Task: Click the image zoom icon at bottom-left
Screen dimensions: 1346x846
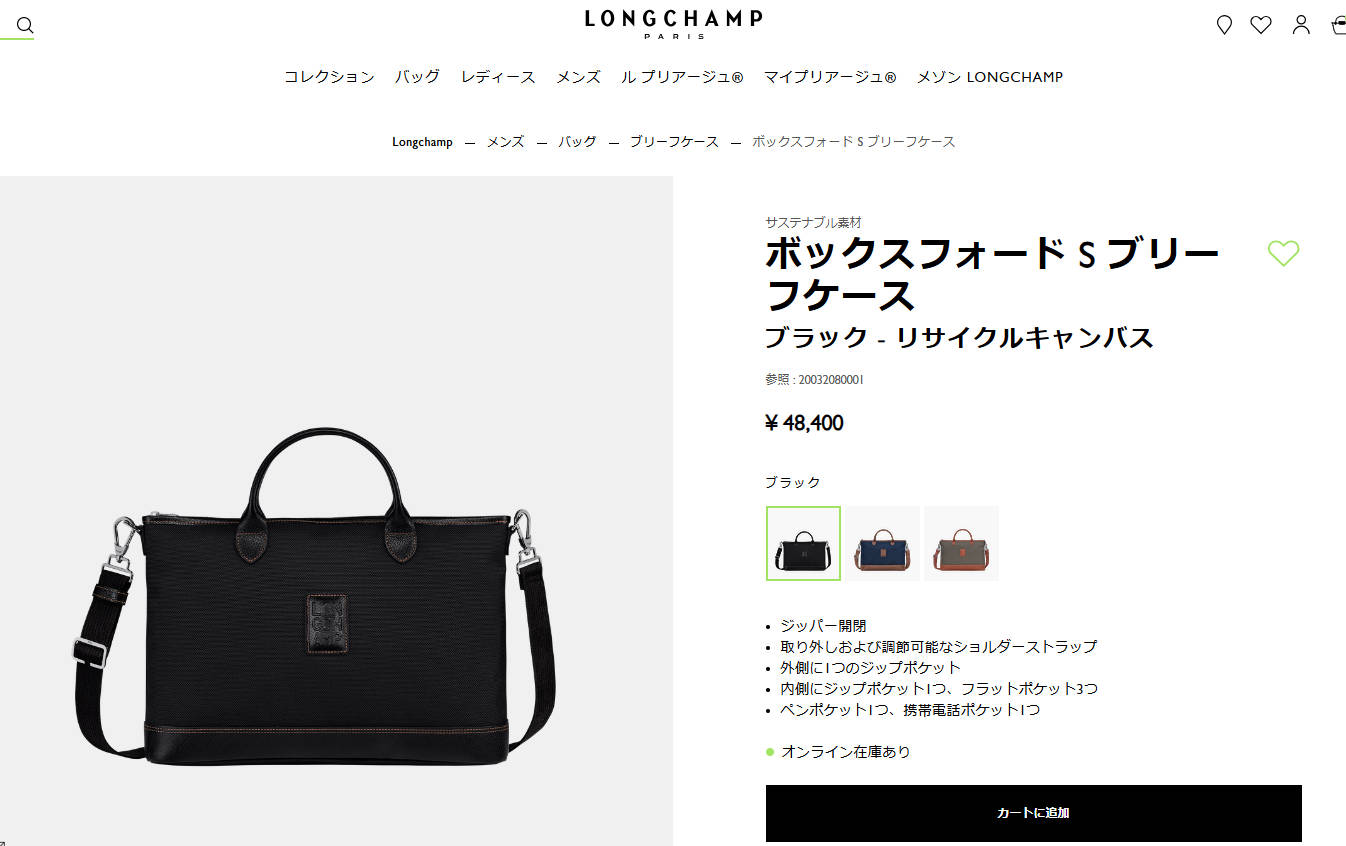Action: tap(3, 842)
